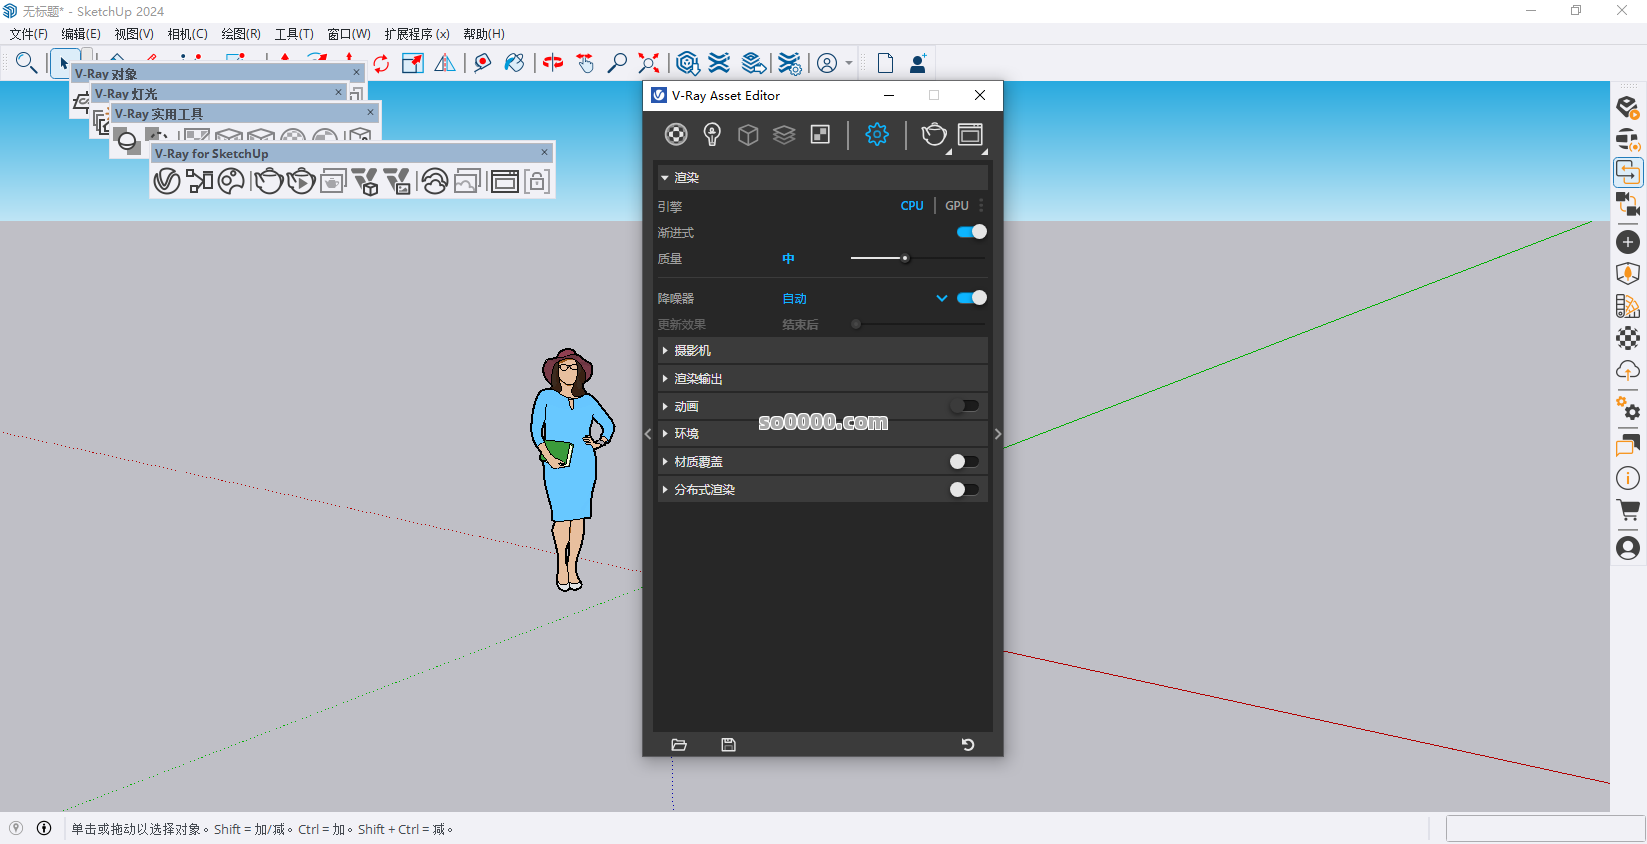Toggle the 降噪器 denoiser switch

972,298
